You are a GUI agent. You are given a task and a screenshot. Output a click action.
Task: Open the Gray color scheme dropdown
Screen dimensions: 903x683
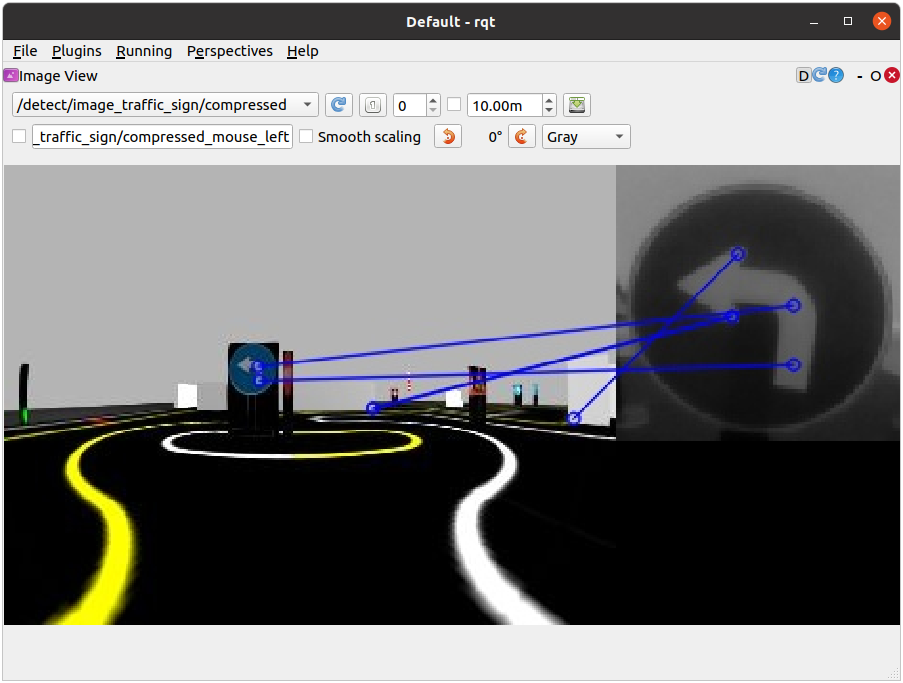pos(586,137)
